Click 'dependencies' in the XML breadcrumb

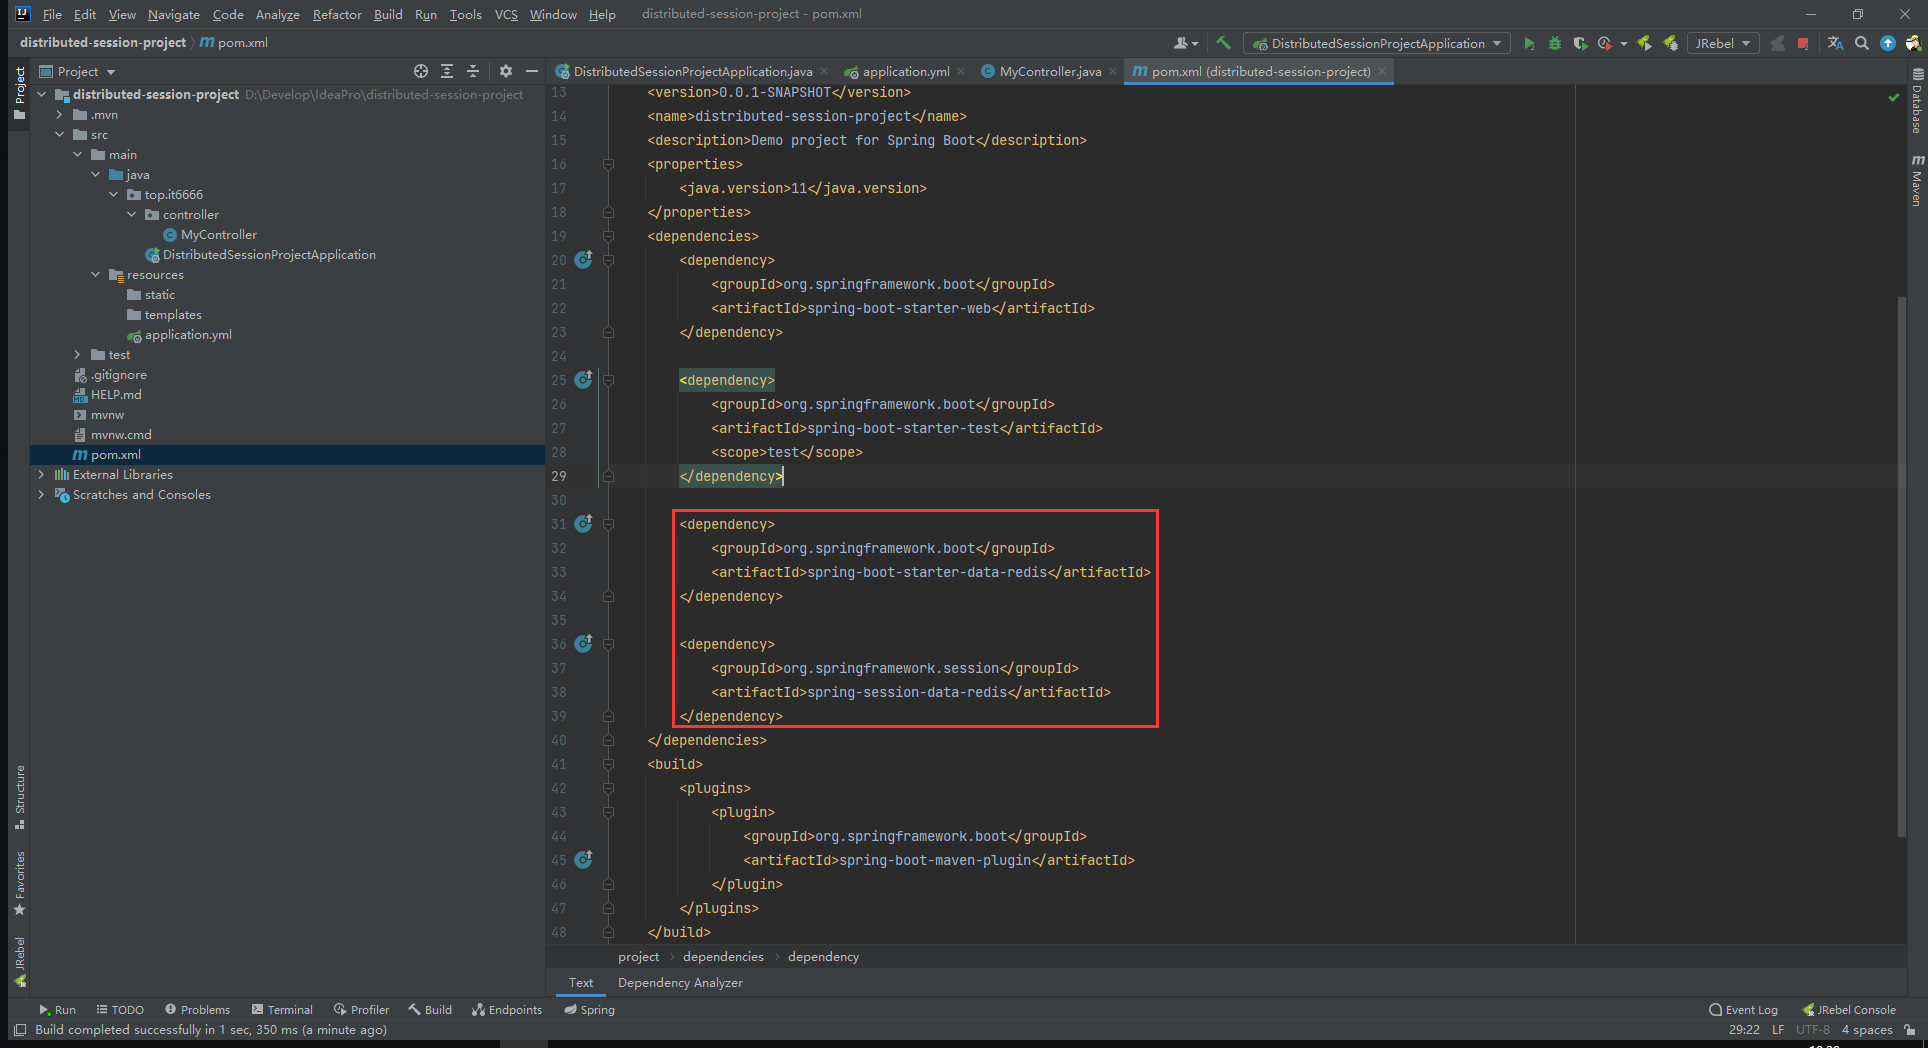click(x=723, y=956)
